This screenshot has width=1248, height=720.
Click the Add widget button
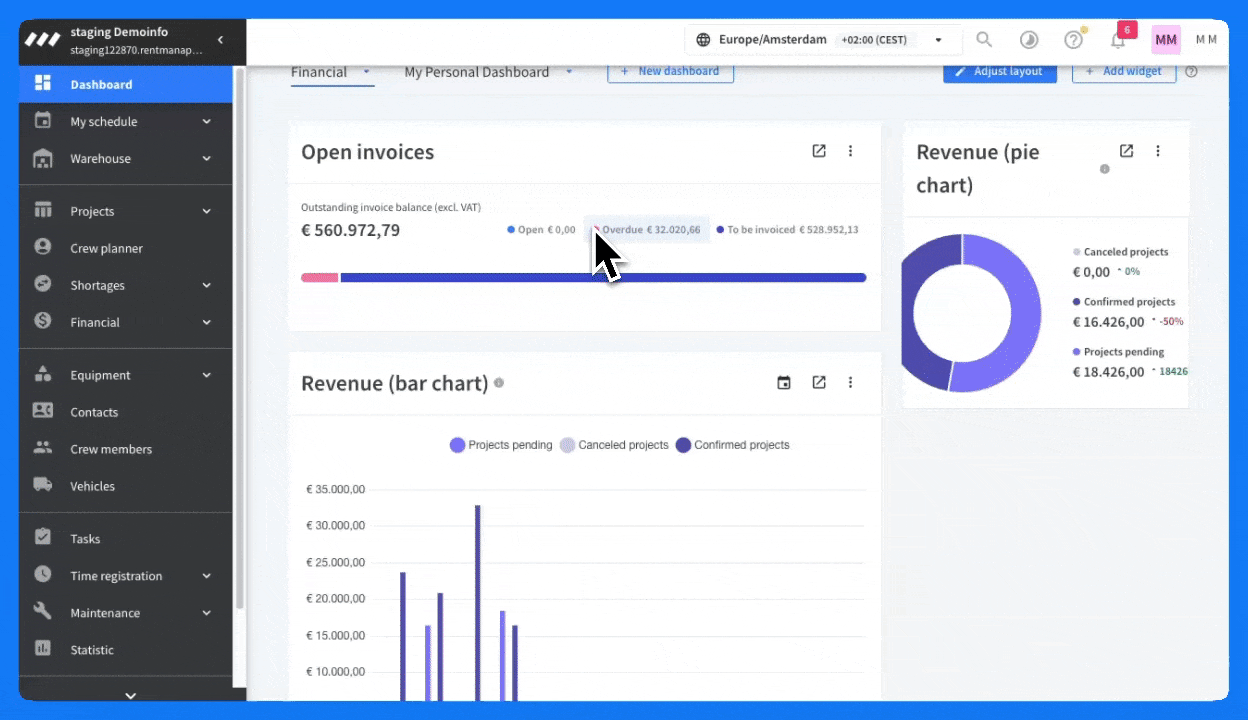tap(1123, 72)
